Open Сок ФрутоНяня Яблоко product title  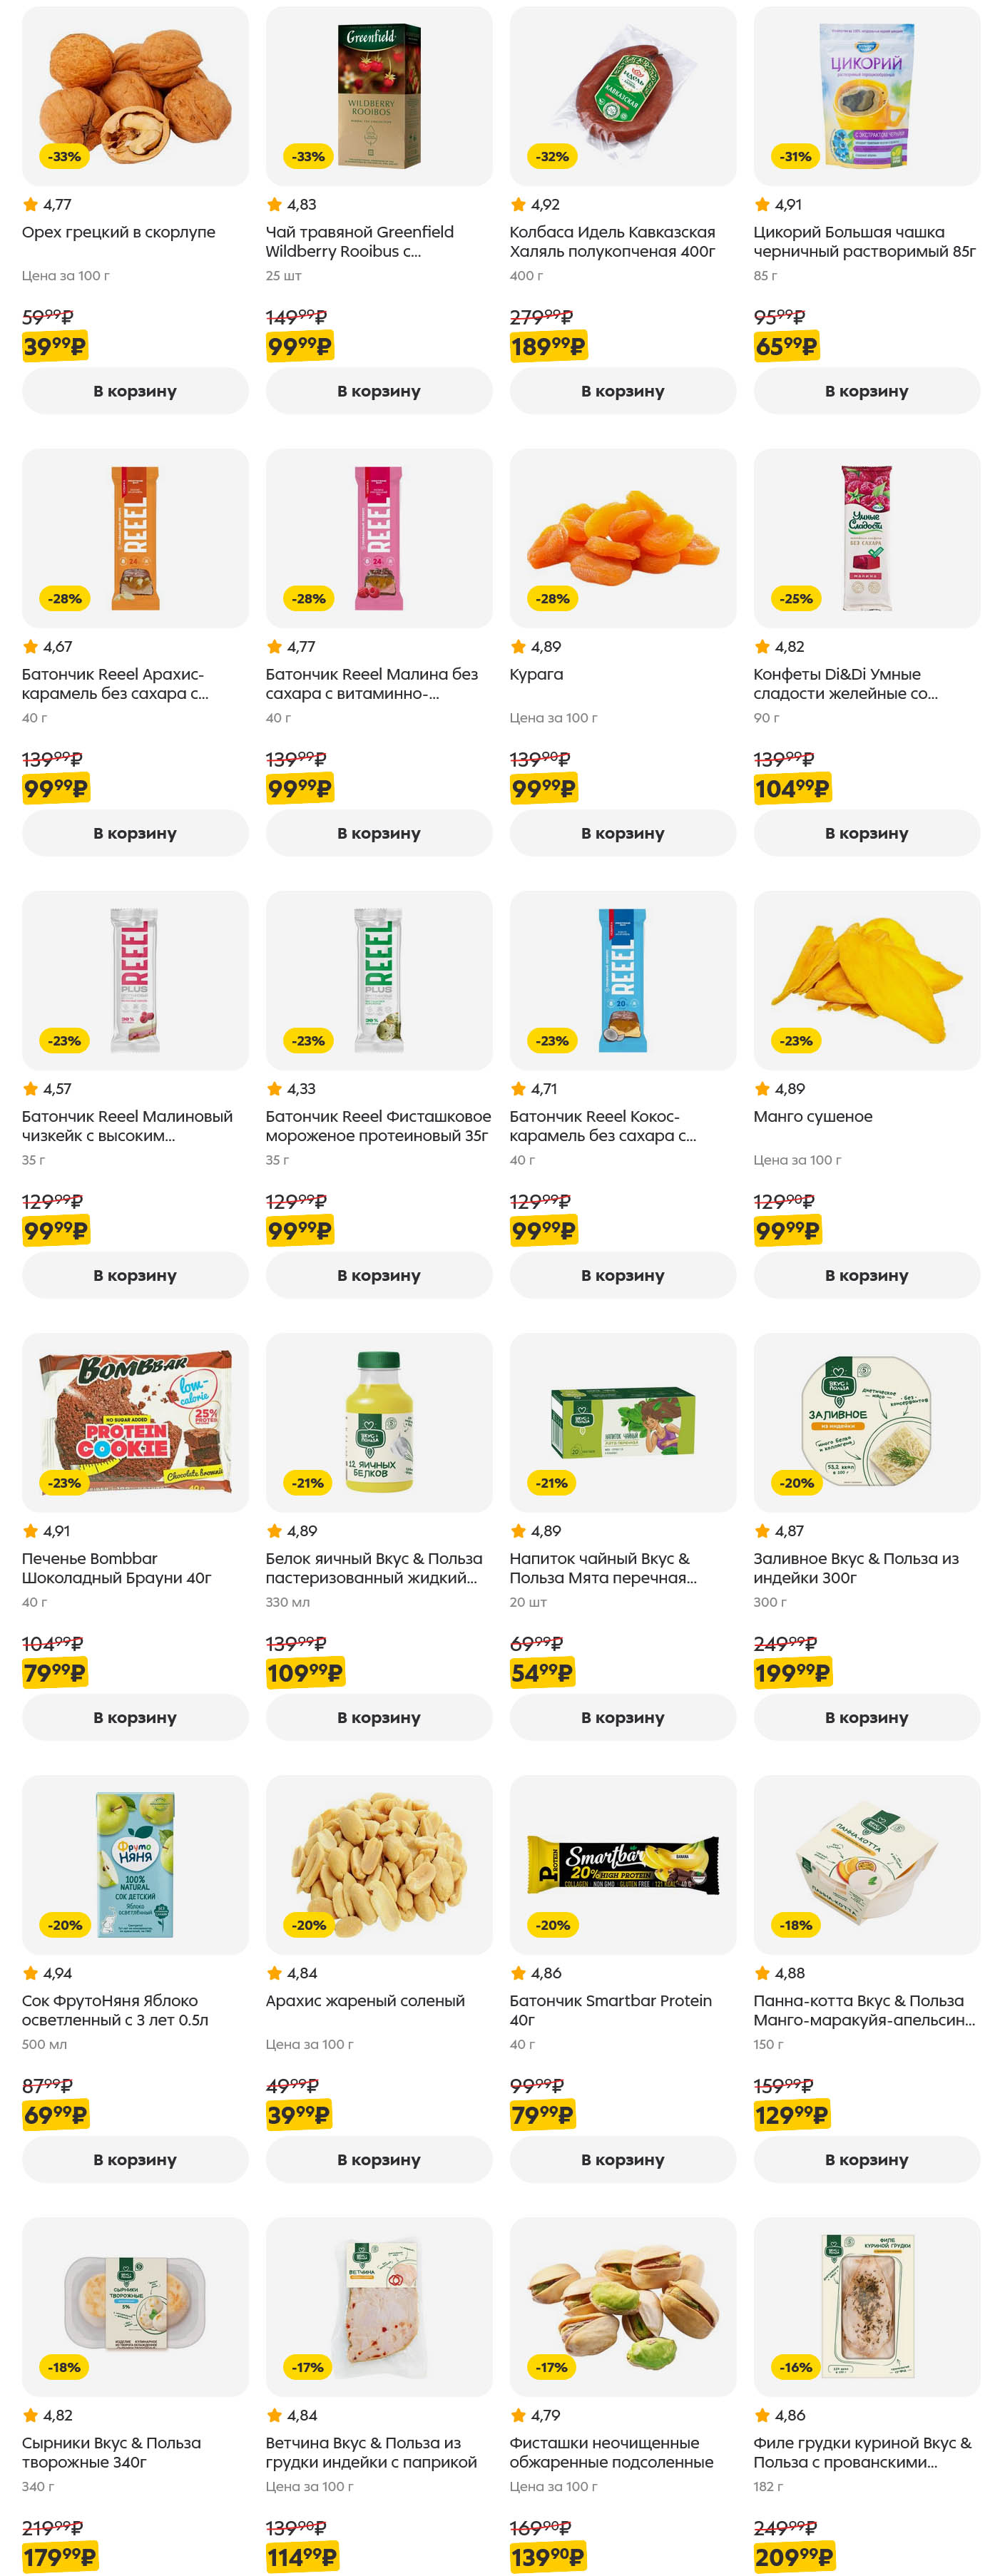pyautogui.click(x=115, y=2009)
